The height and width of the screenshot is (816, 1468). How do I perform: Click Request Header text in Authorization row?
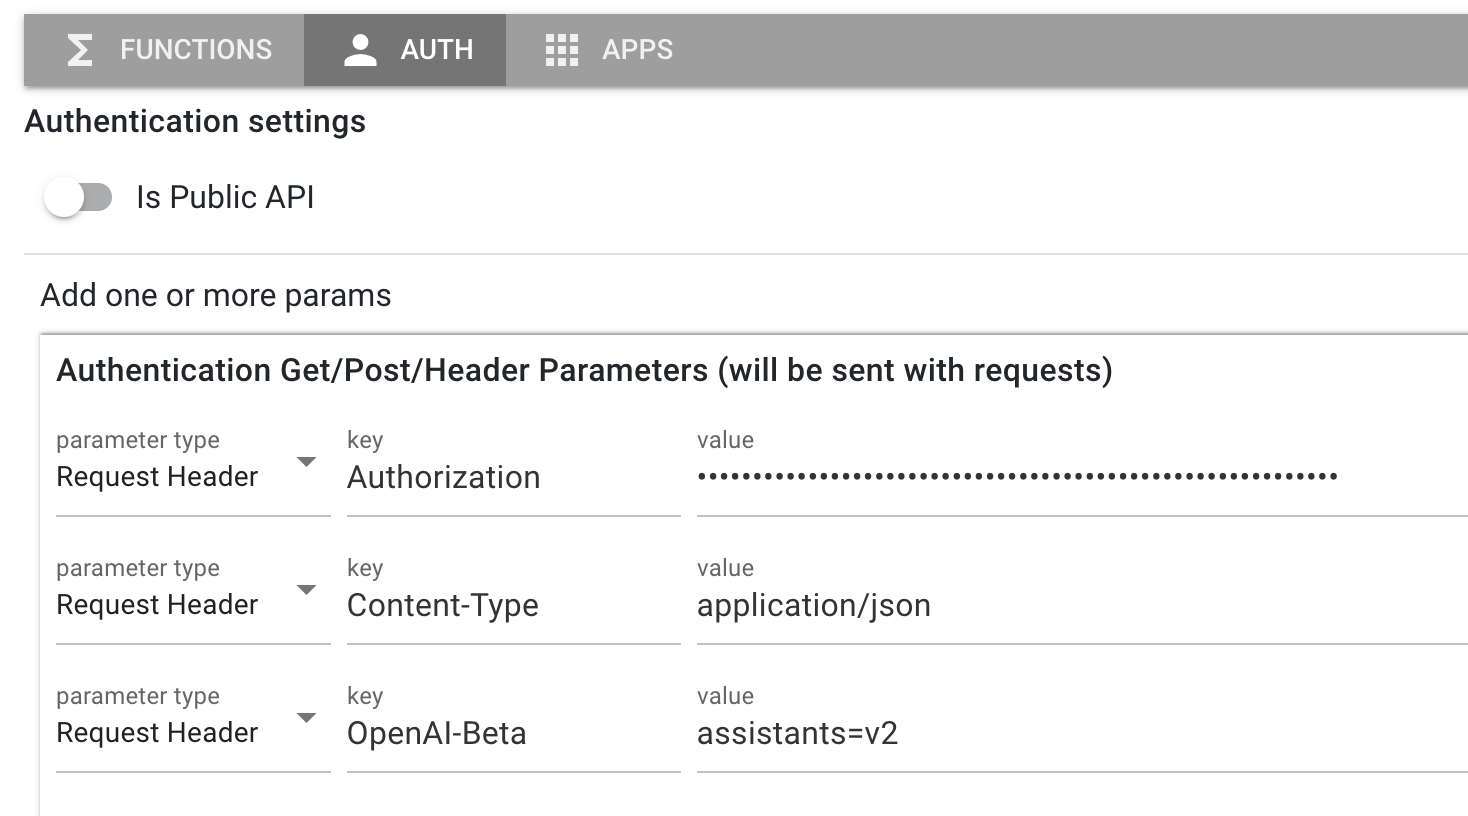coord(157,478)
